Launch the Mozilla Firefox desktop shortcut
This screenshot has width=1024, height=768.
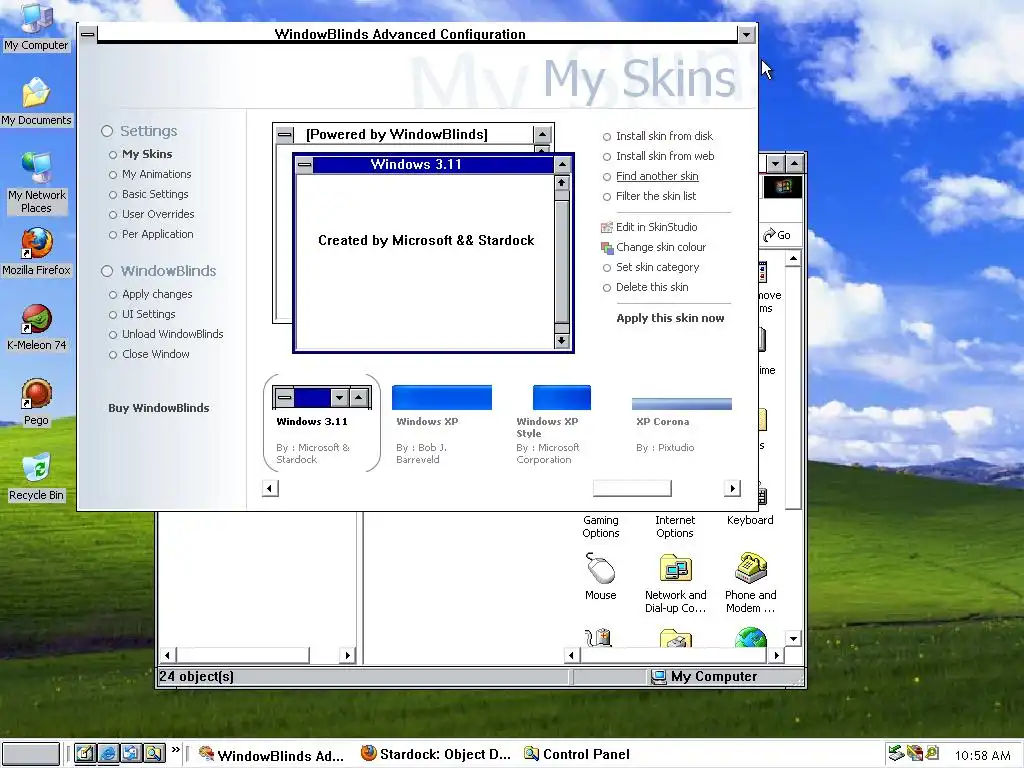(36, 251)
